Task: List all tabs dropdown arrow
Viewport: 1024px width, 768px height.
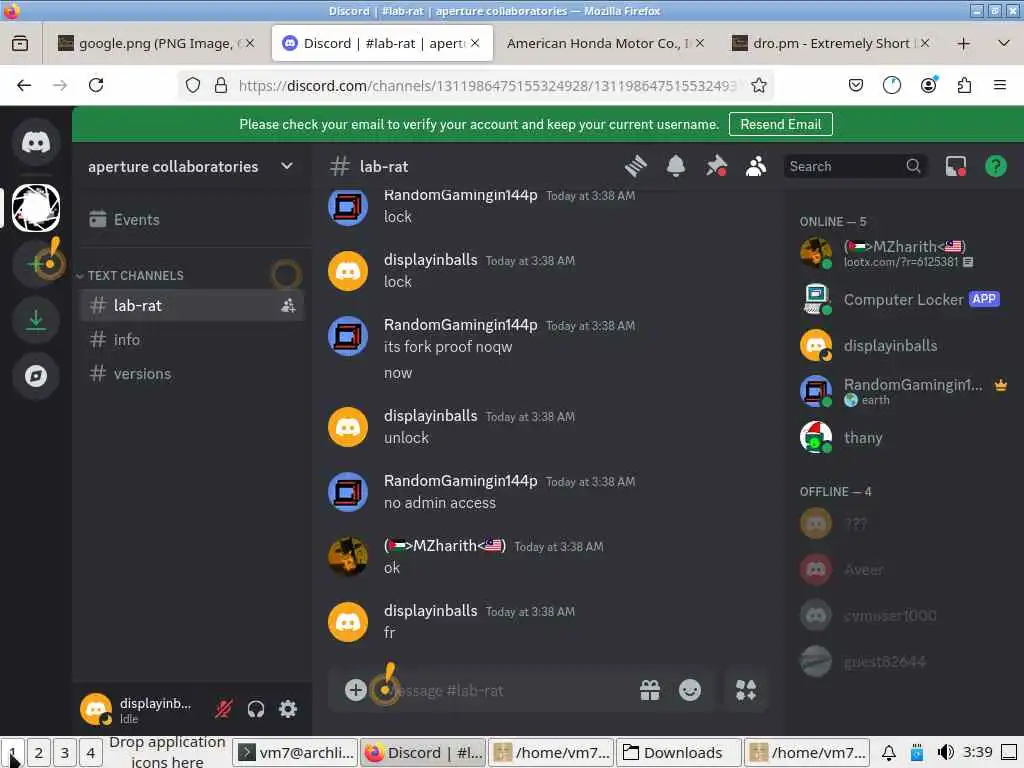Action: point(1004,43)
